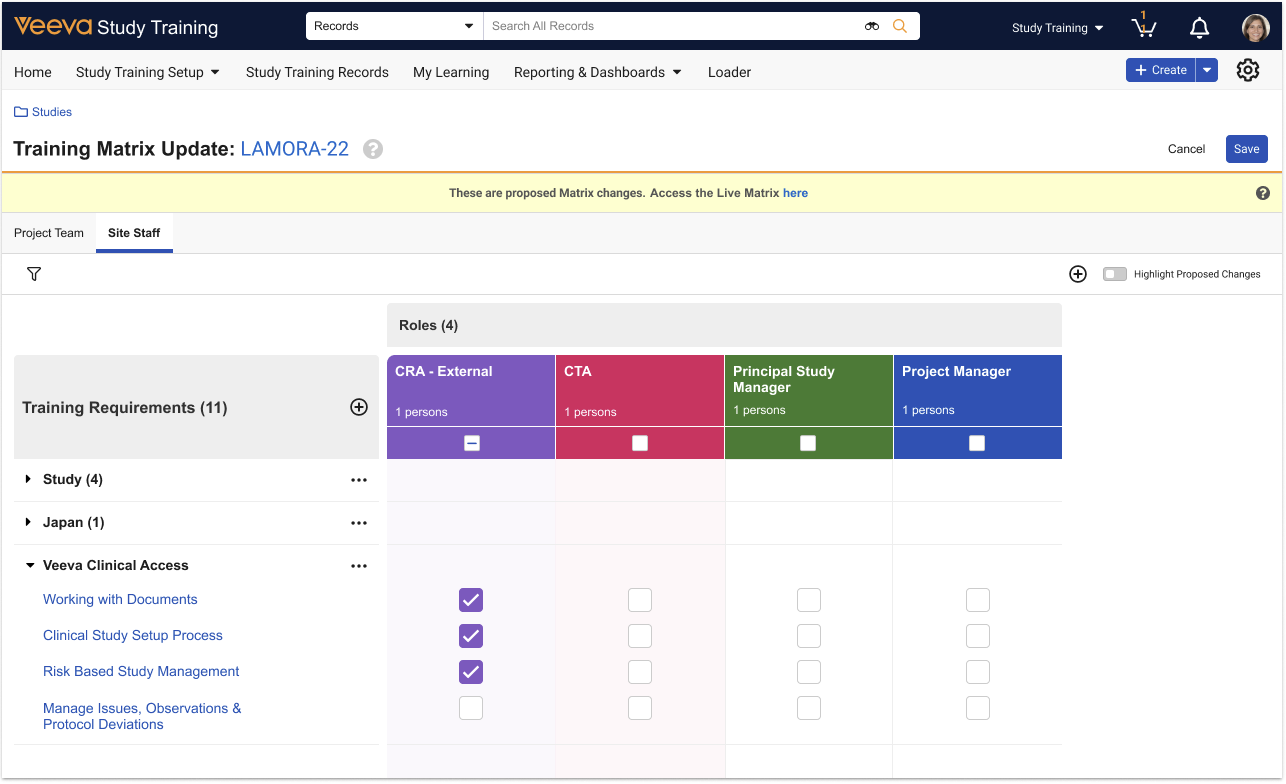
Task: Open the notifications bell
Action: point(1199,28)
